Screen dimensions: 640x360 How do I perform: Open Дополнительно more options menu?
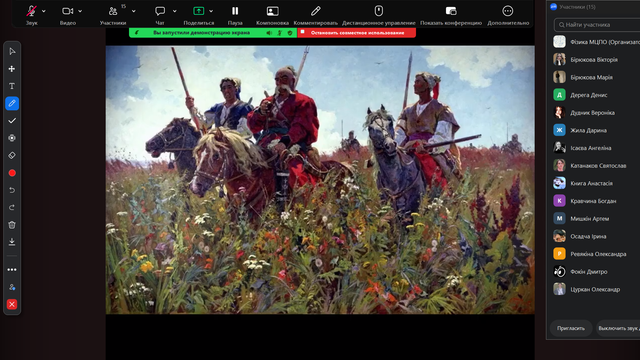click(x=508, y=11)
